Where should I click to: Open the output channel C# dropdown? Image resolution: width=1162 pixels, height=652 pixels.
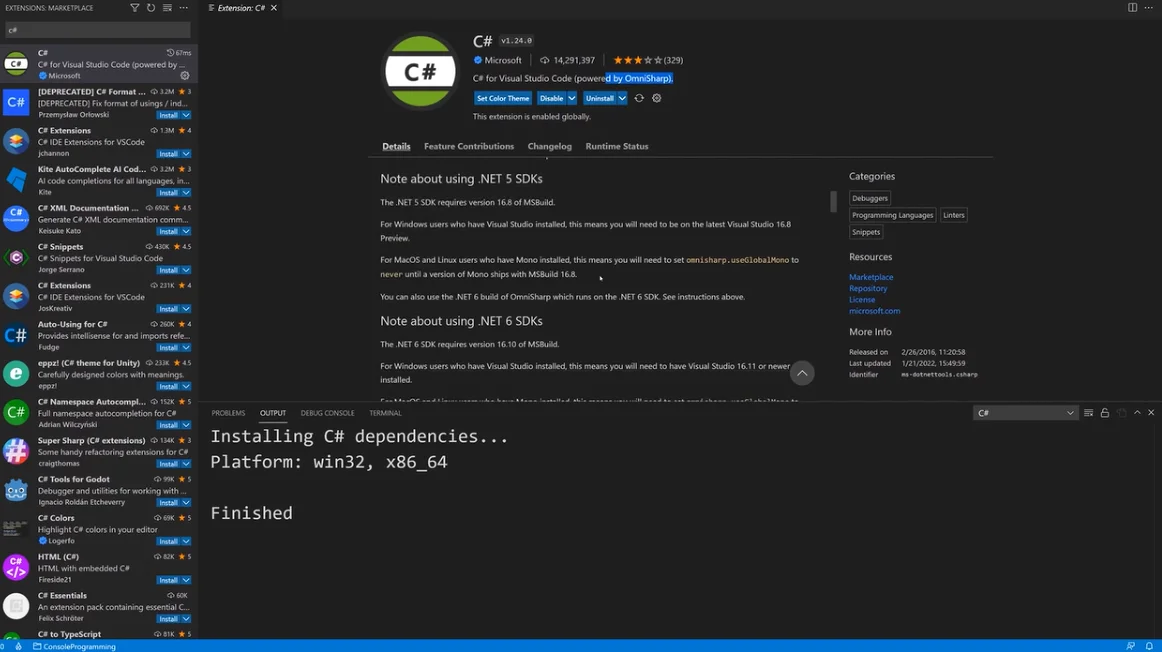pos(1025,413)
